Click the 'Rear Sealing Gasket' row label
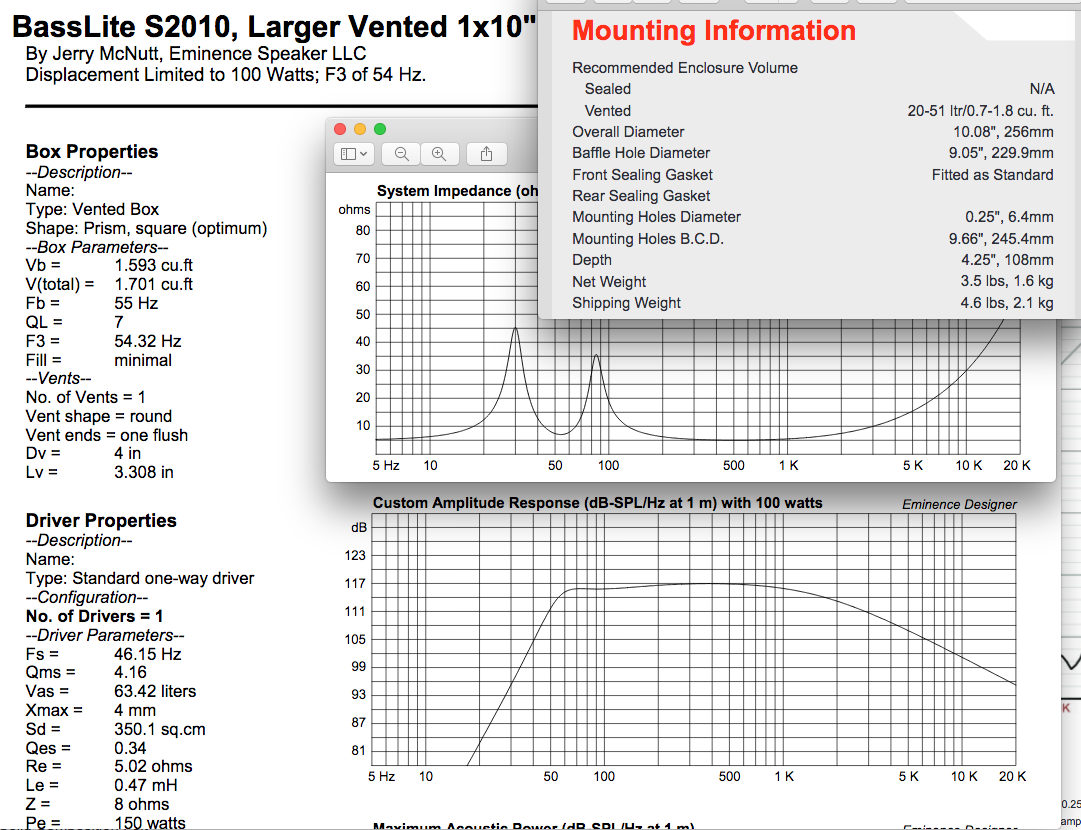The height and width of the screenshot is (830, 1081). [640, 196]
